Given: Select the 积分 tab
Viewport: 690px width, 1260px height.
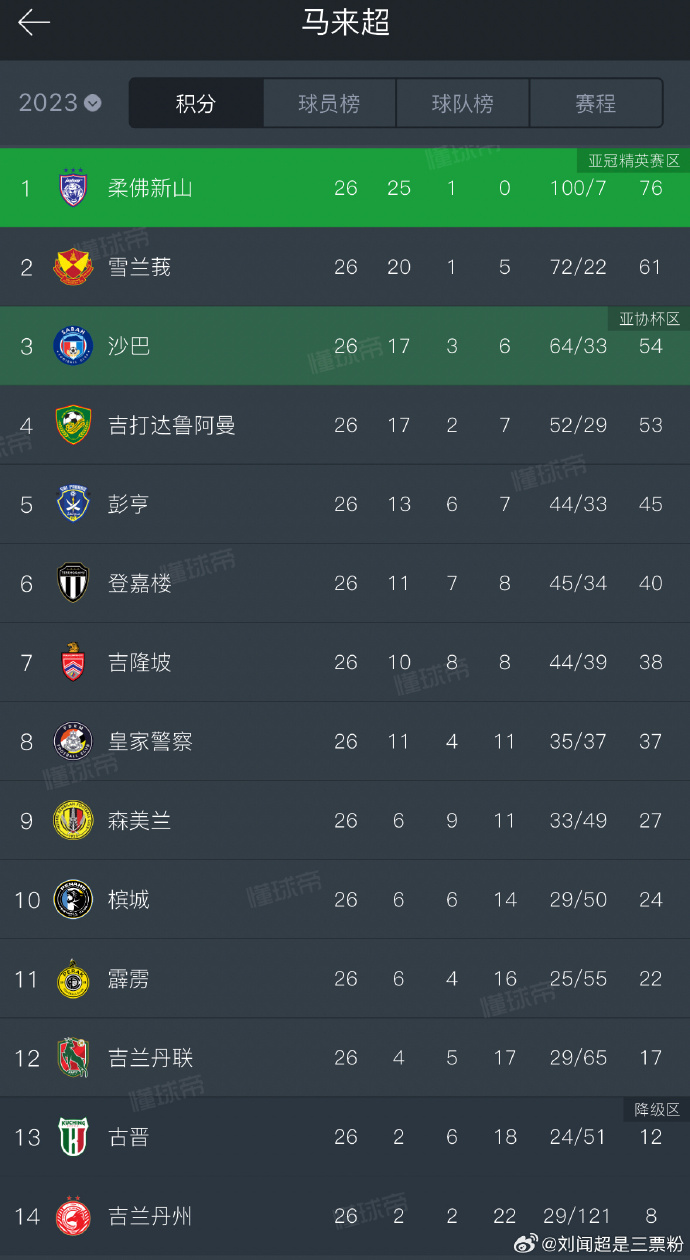Looking at the screenshot, I should pyautogui.click(x=196, y=104).
